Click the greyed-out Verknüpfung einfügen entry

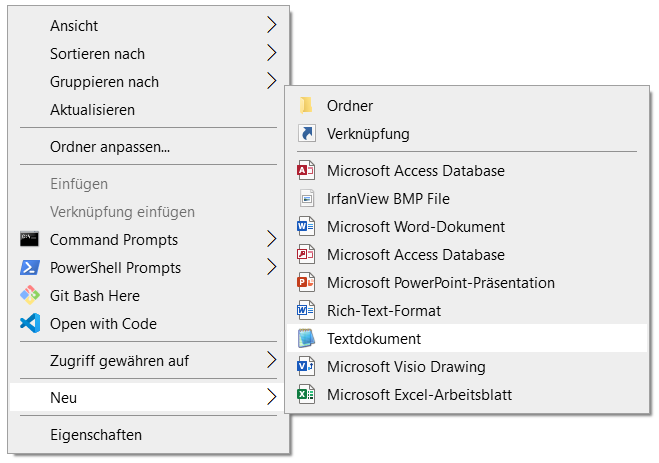click(148, 212)
